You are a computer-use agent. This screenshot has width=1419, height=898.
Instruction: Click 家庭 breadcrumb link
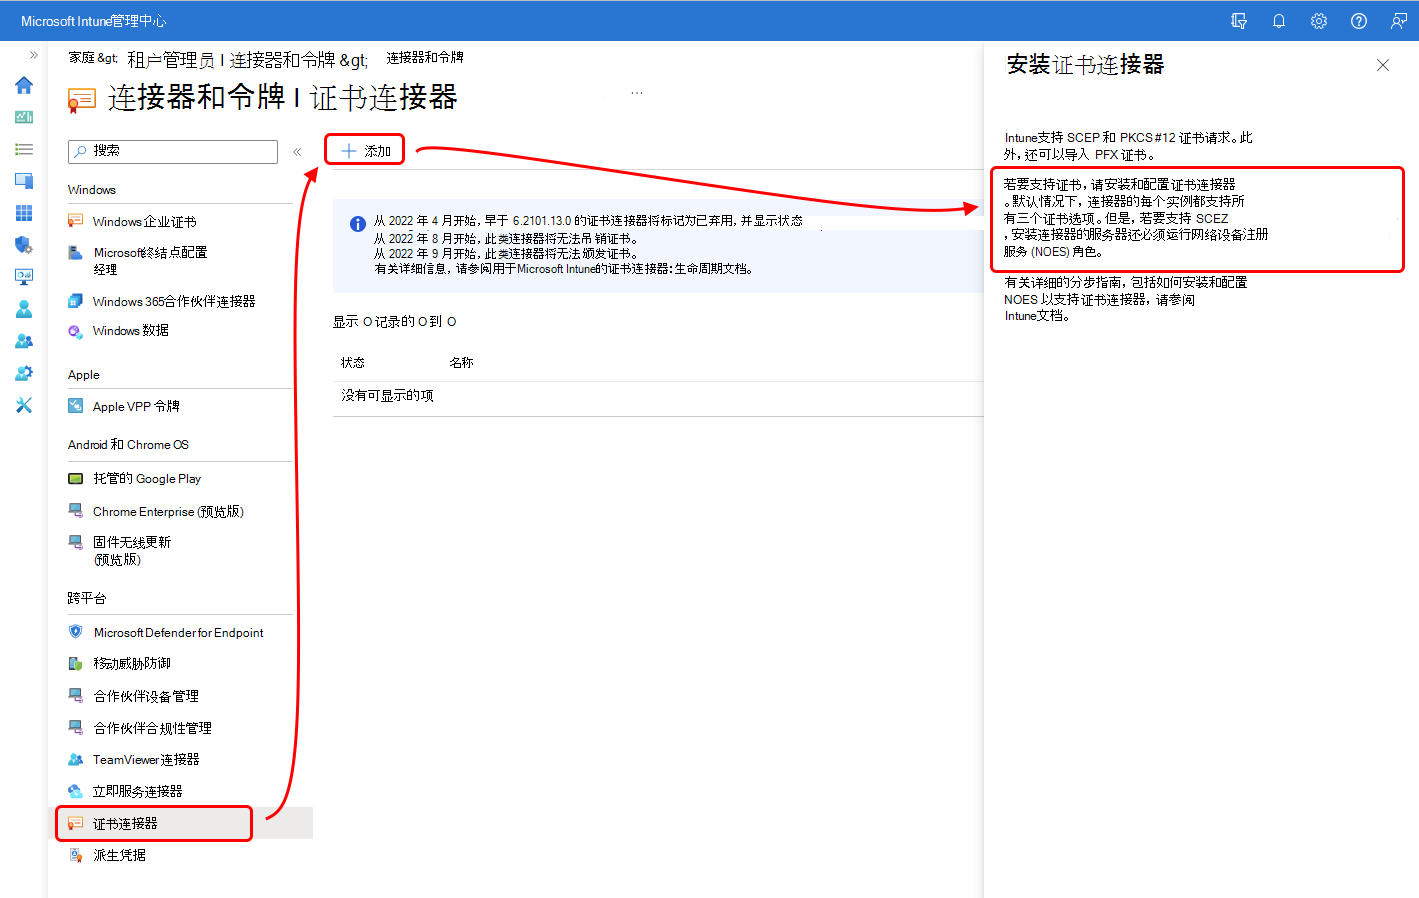[x=81, y=58]
